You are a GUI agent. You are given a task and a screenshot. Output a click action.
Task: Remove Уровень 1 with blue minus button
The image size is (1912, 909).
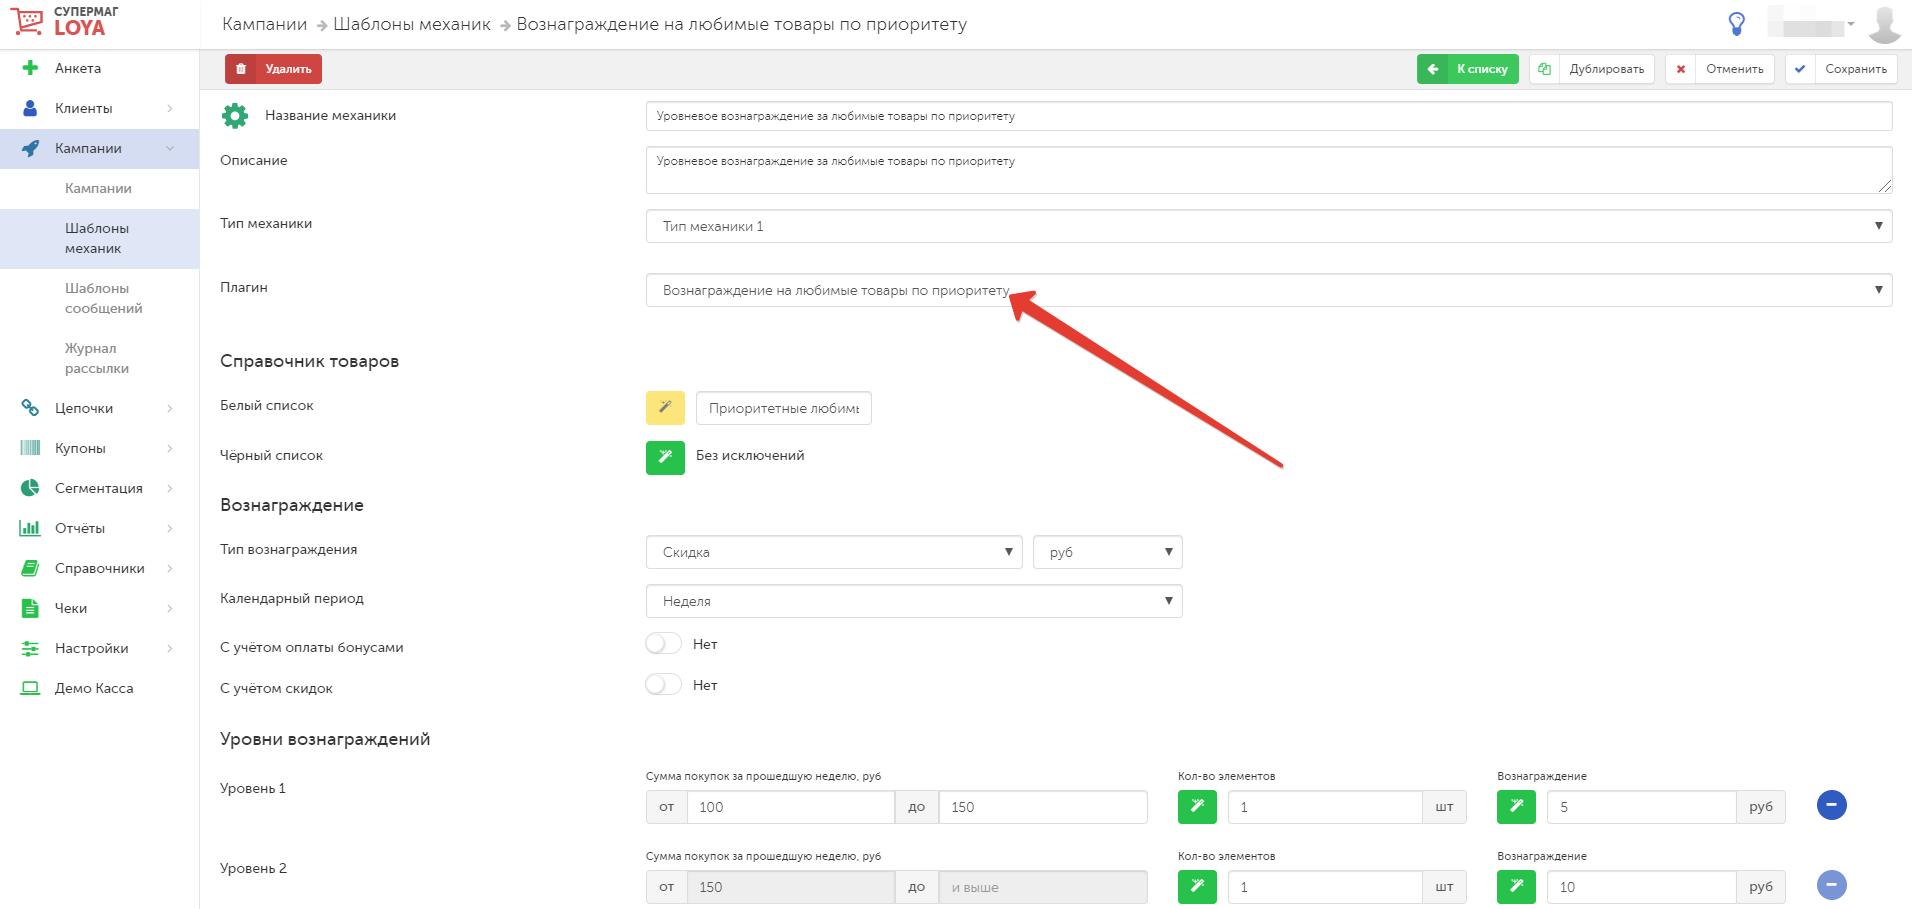pyautogui.click(x=1831, y=805)
